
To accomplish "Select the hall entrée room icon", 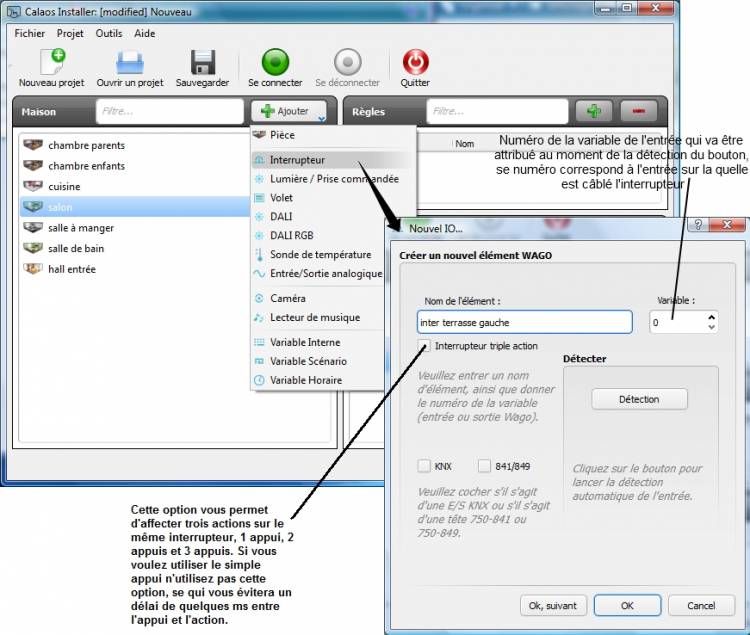I will coord(33,269).
